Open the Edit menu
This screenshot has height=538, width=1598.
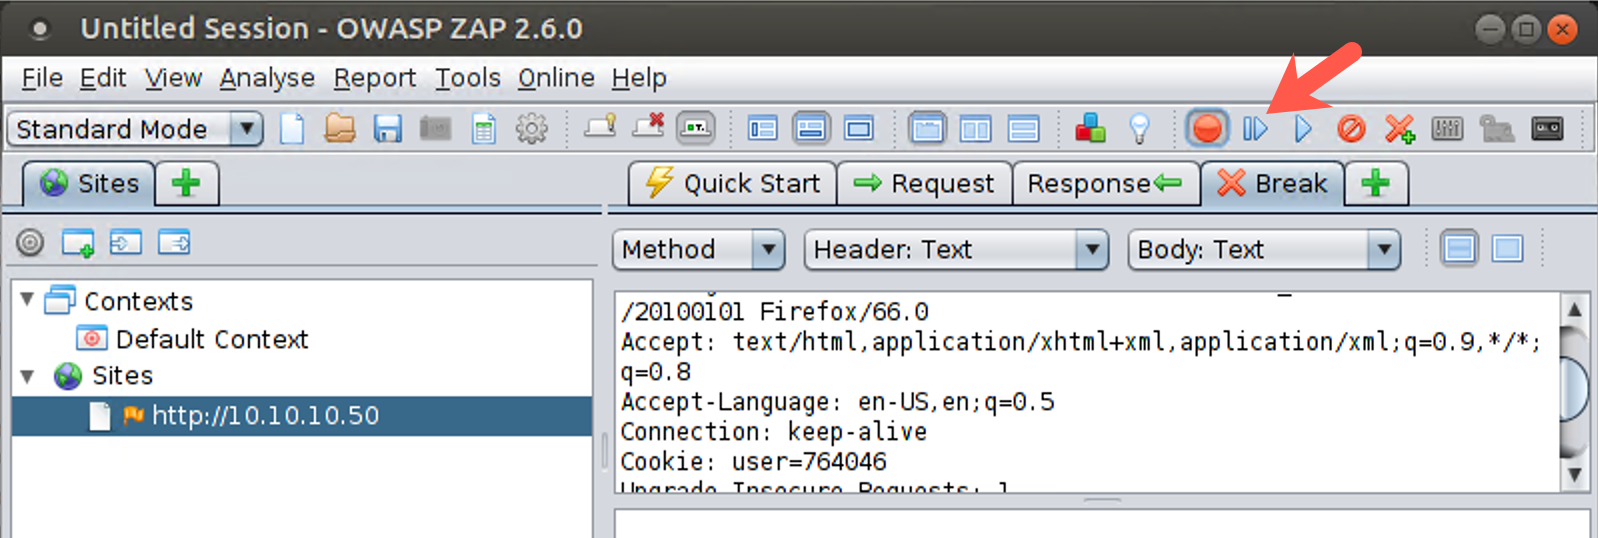[x=103, y=78]
